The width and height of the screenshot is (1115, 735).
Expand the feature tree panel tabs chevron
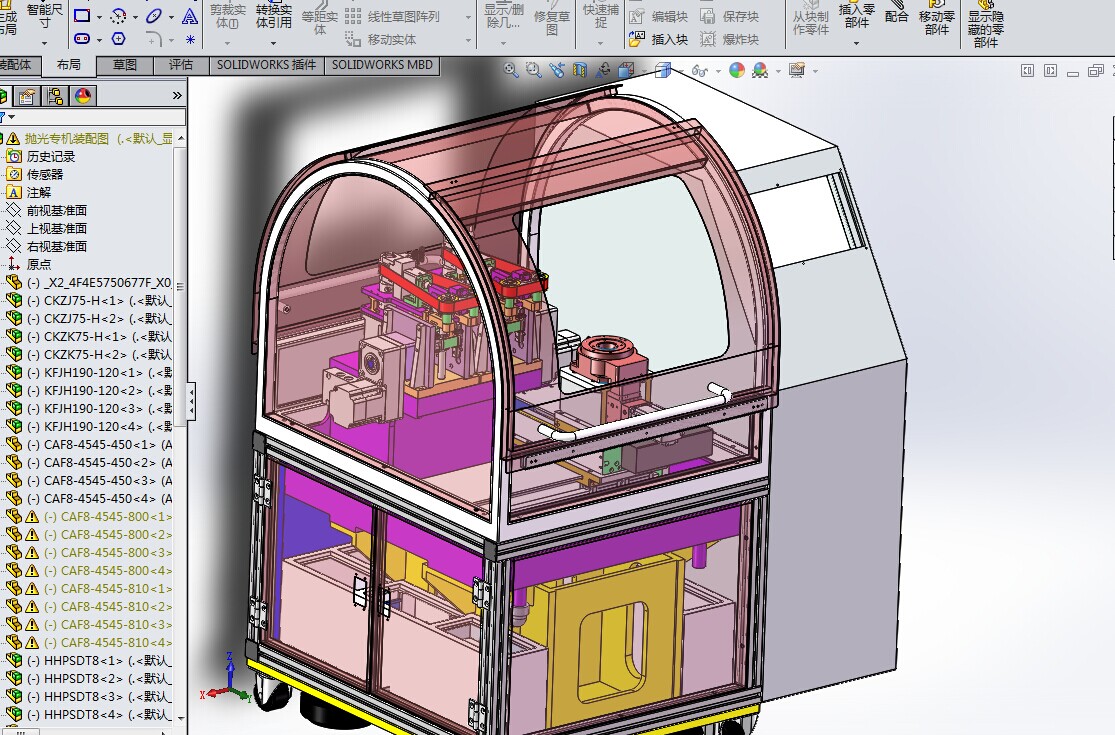(177, 95)
